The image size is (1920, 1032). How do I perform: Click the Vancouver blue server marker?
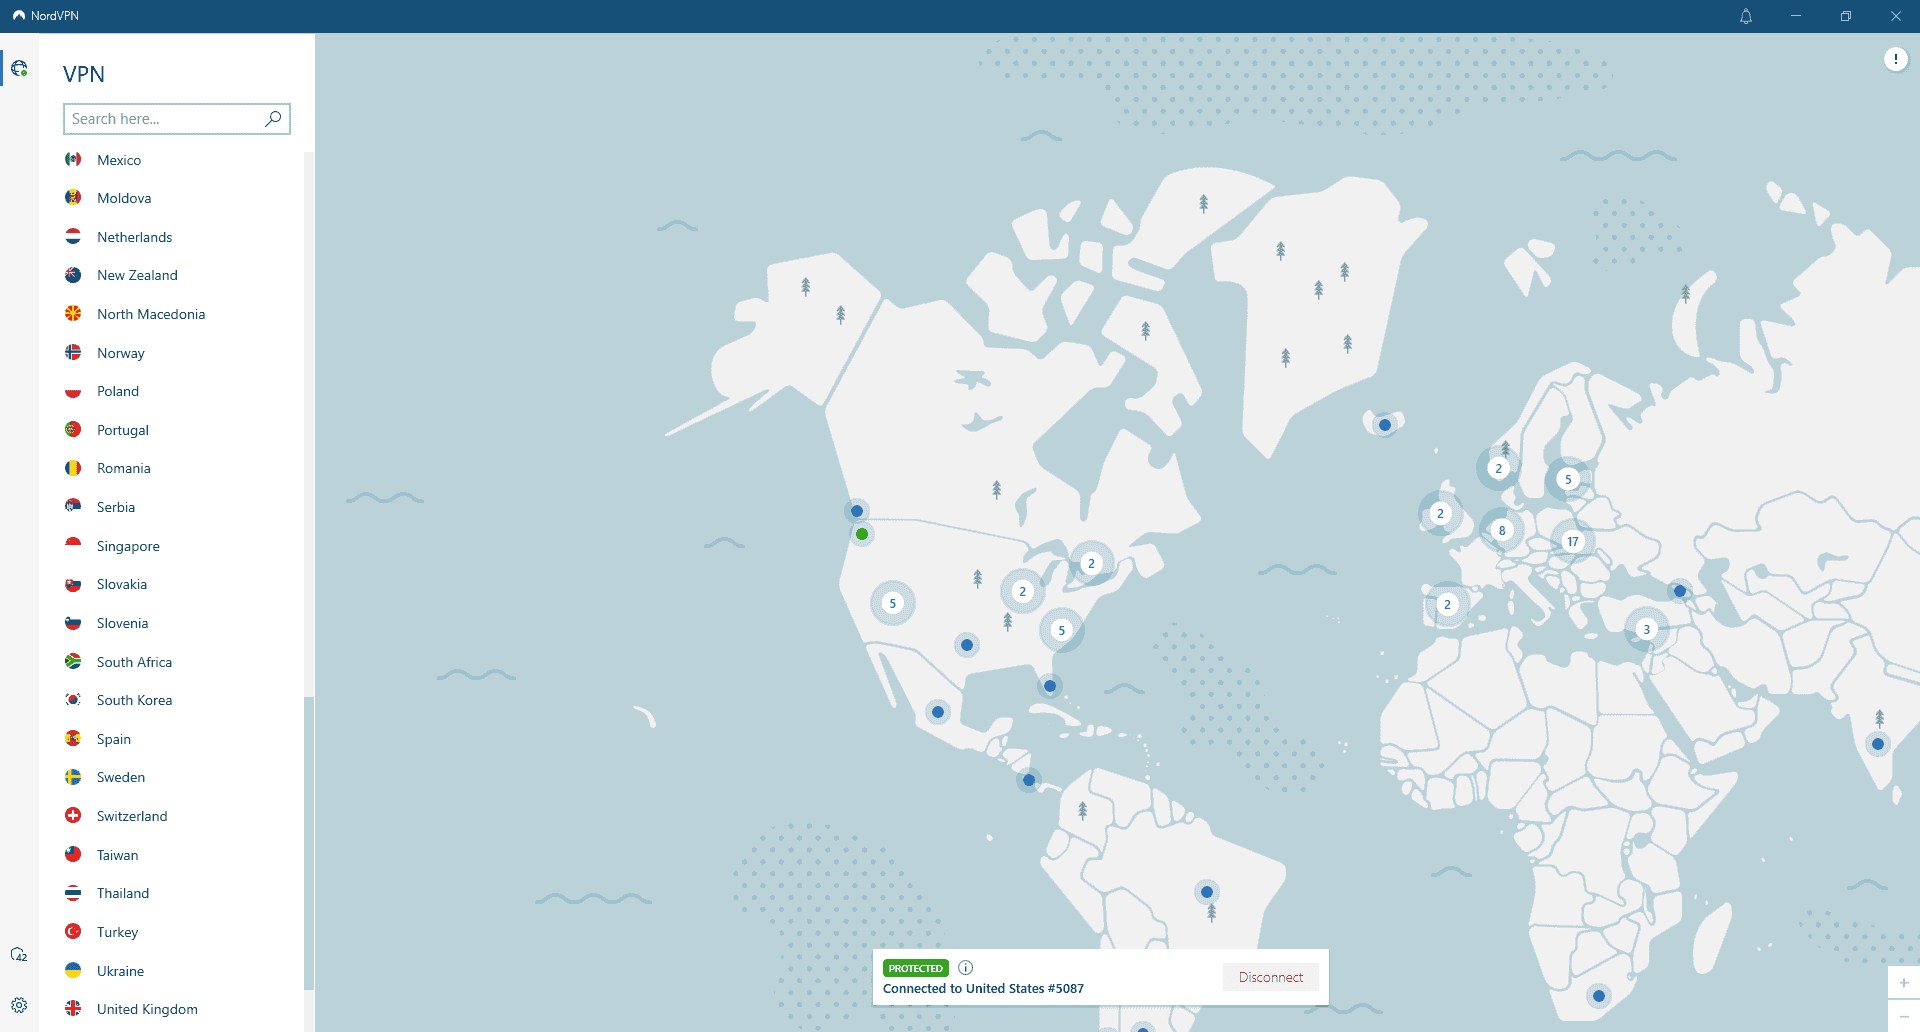coord(857,511)
